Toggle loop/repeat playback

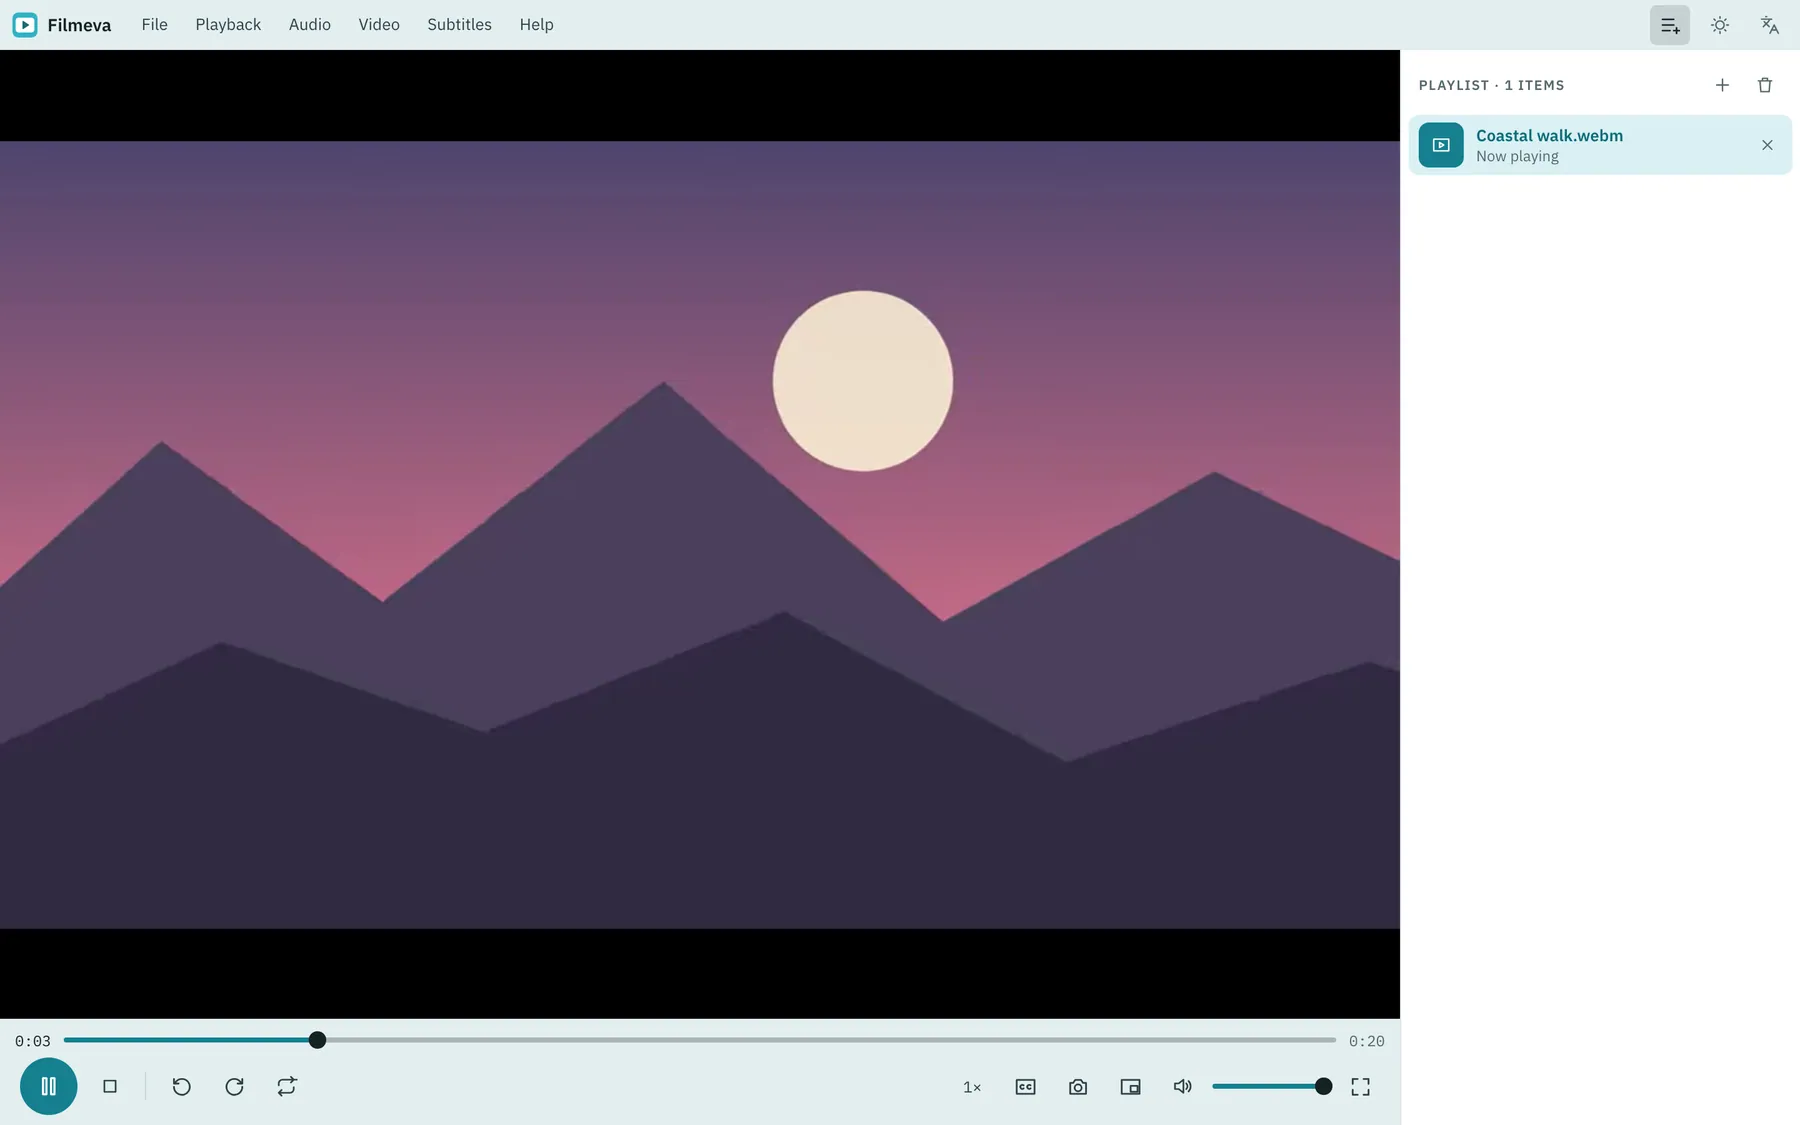click(287, 1086)
